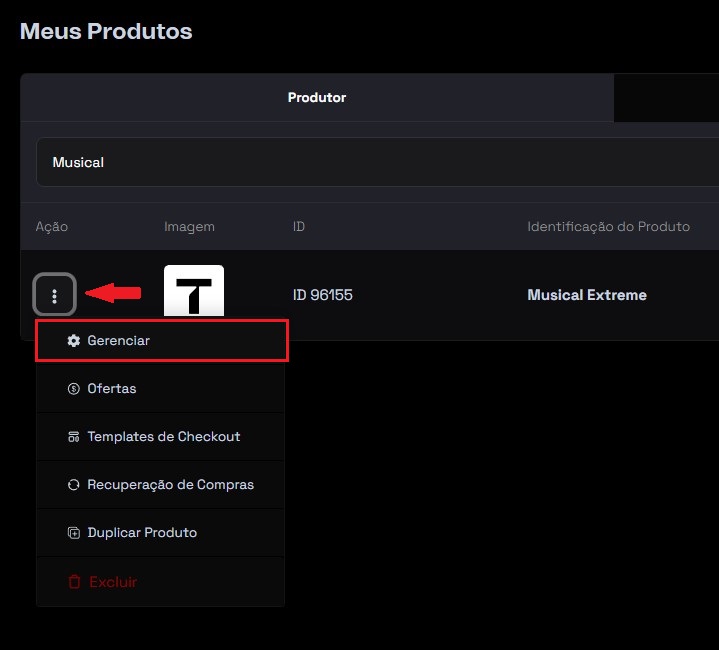Open the three-dot action menu button
The image size is (719, 650).
pyautogui.click(x=55, y=295)
